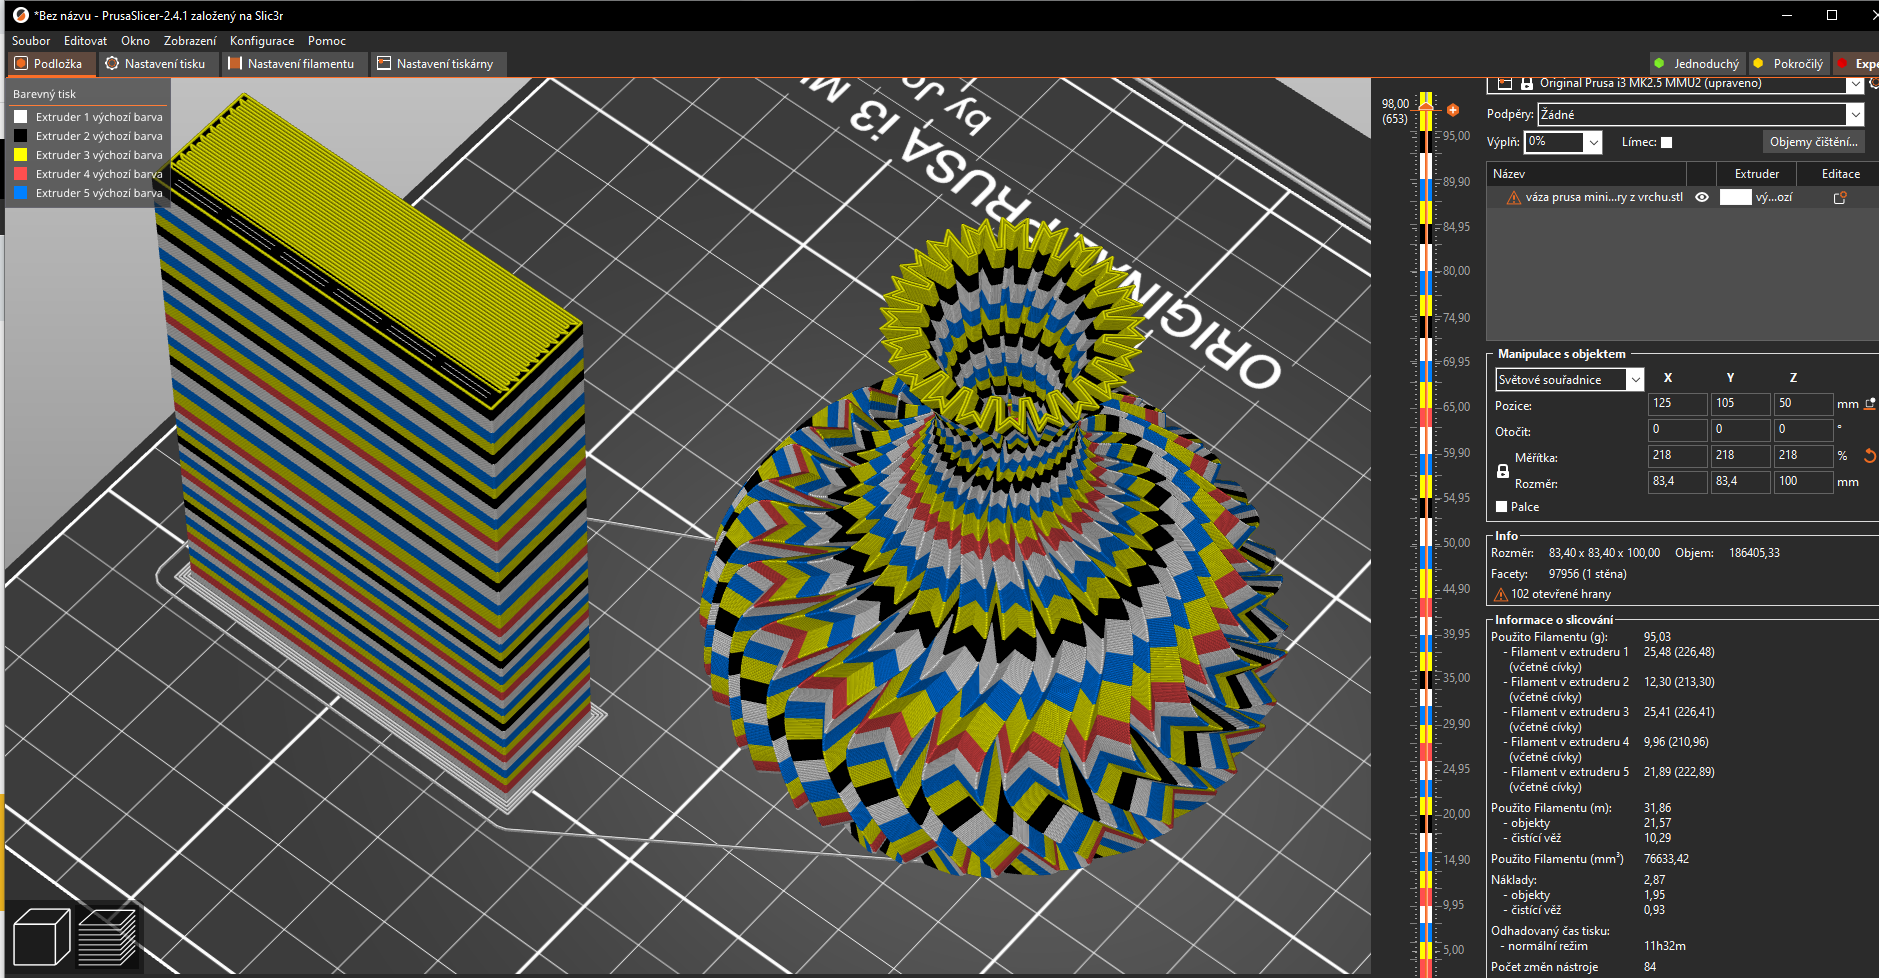Select the Pokročilý mode button
This screenshot has height=978, width=1879.
pyautogui.click(x=1788, y=64)
